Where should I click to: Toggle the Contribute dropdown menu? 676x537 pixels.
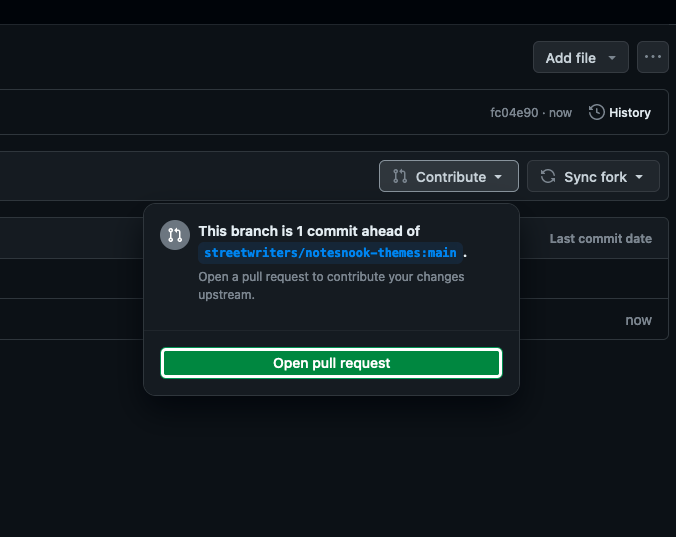[x=449, y=177]
